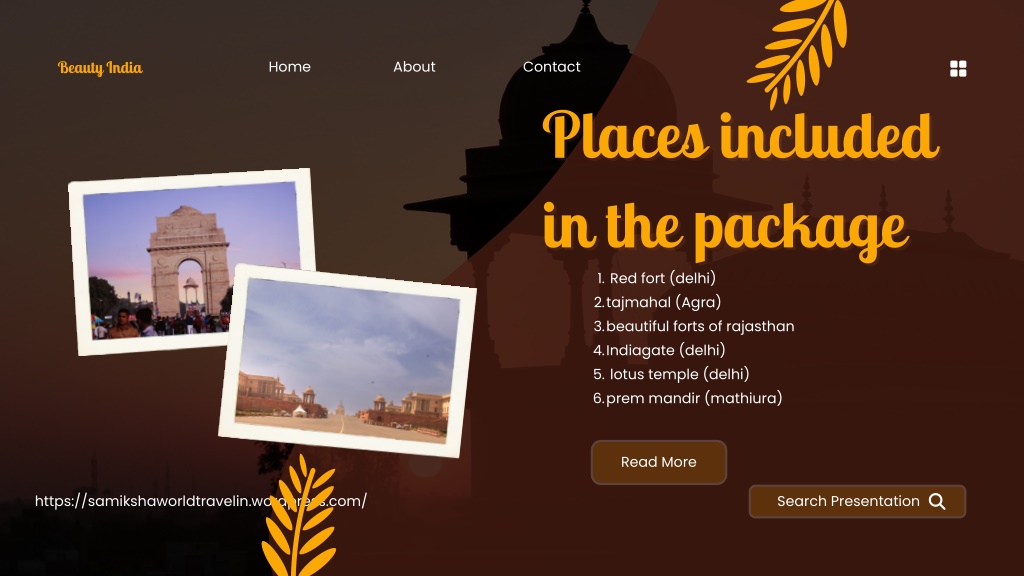Select the Rashtrapati Bhavan road photo
The width and height of the screenshot is (1024, 576).
(347, 361)
